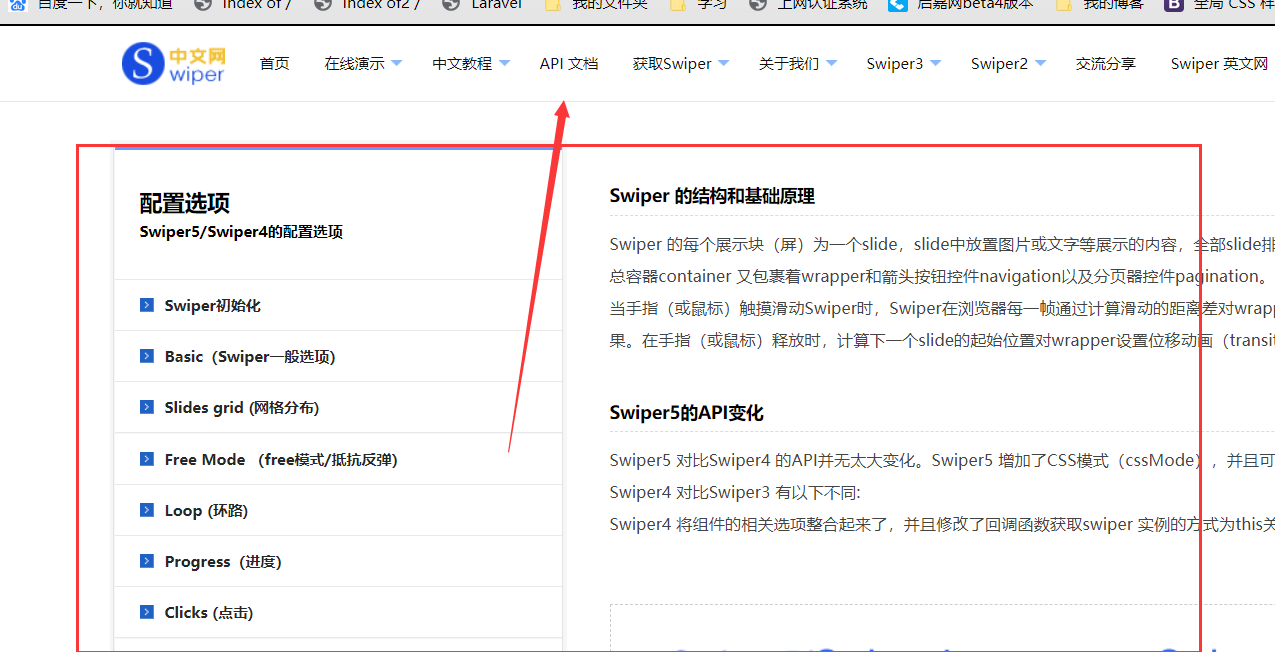Click the Swiper 中文网 logo
Viewport: 1275px width, 652px height.
pos(173,63)
